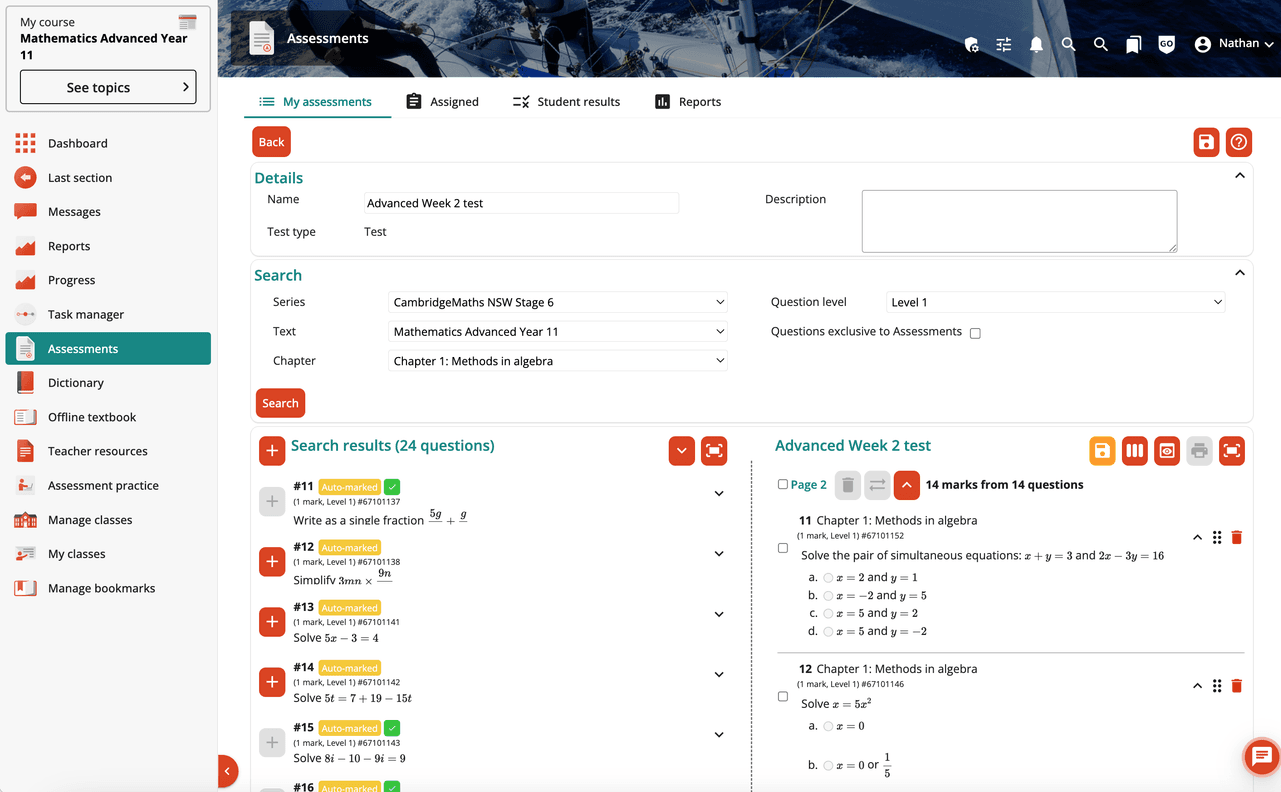Viewport: 1281px width, 792px height.
Task: Open the Reports tab
Action: coord(687,101)
